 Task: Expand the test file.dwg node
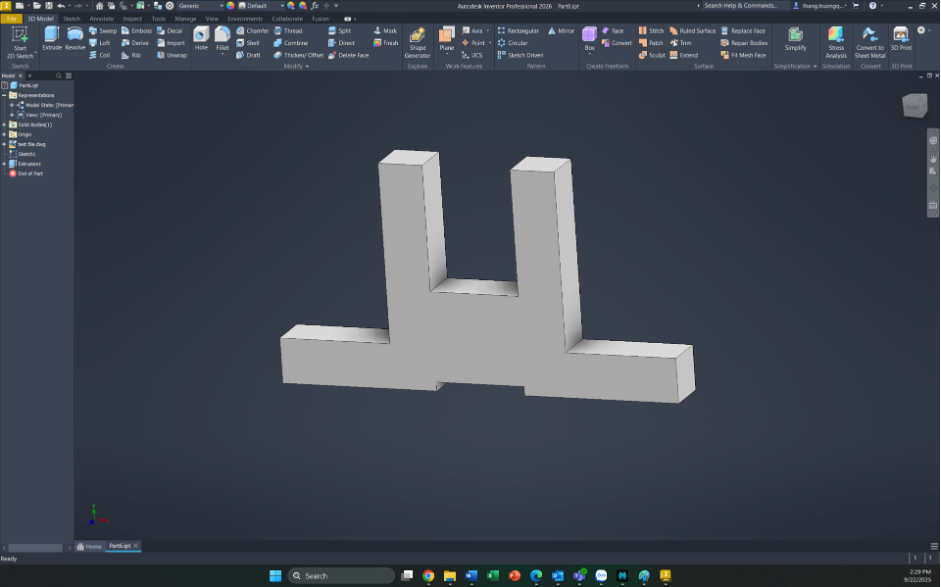coord(4,144)
